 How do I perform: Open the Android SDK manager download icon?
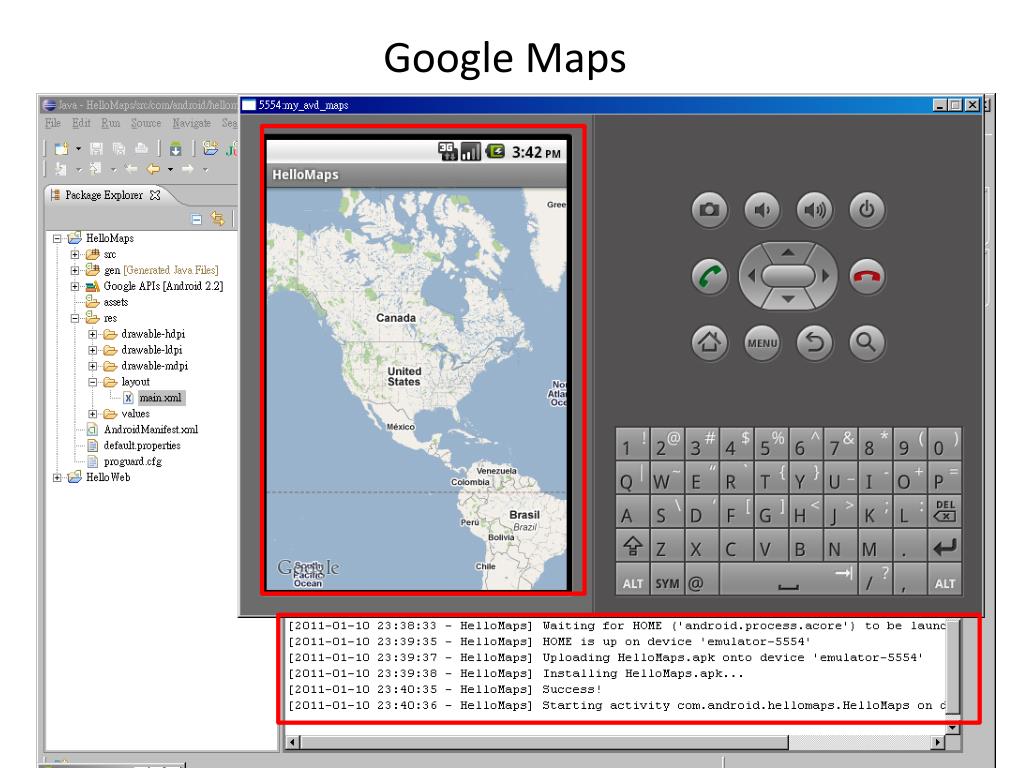pyautogui.click(x=176, y=149)
